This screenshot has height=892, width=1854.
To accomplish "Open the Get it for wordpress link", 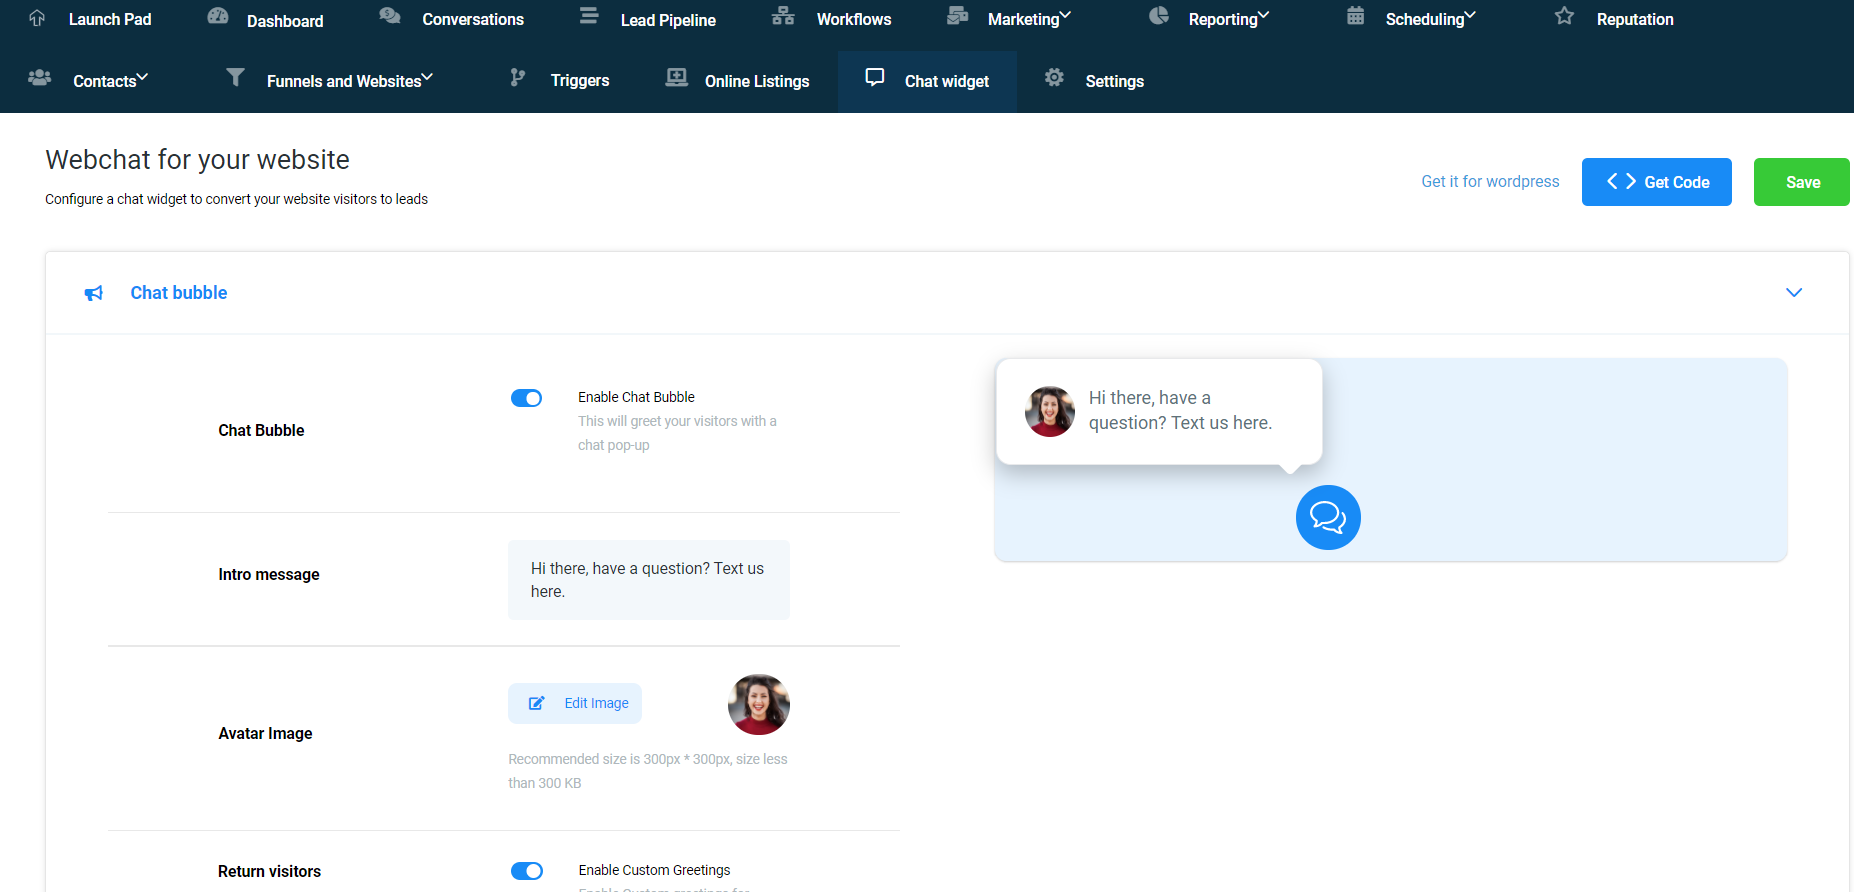I will [x=1490, y=181].
